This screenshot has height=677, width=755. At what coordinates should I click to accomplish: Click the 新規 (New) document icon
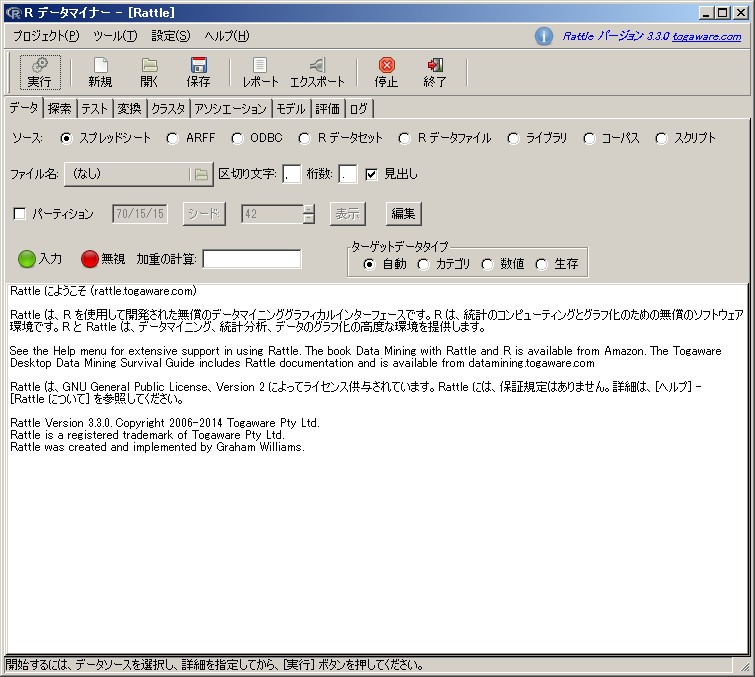101,65
